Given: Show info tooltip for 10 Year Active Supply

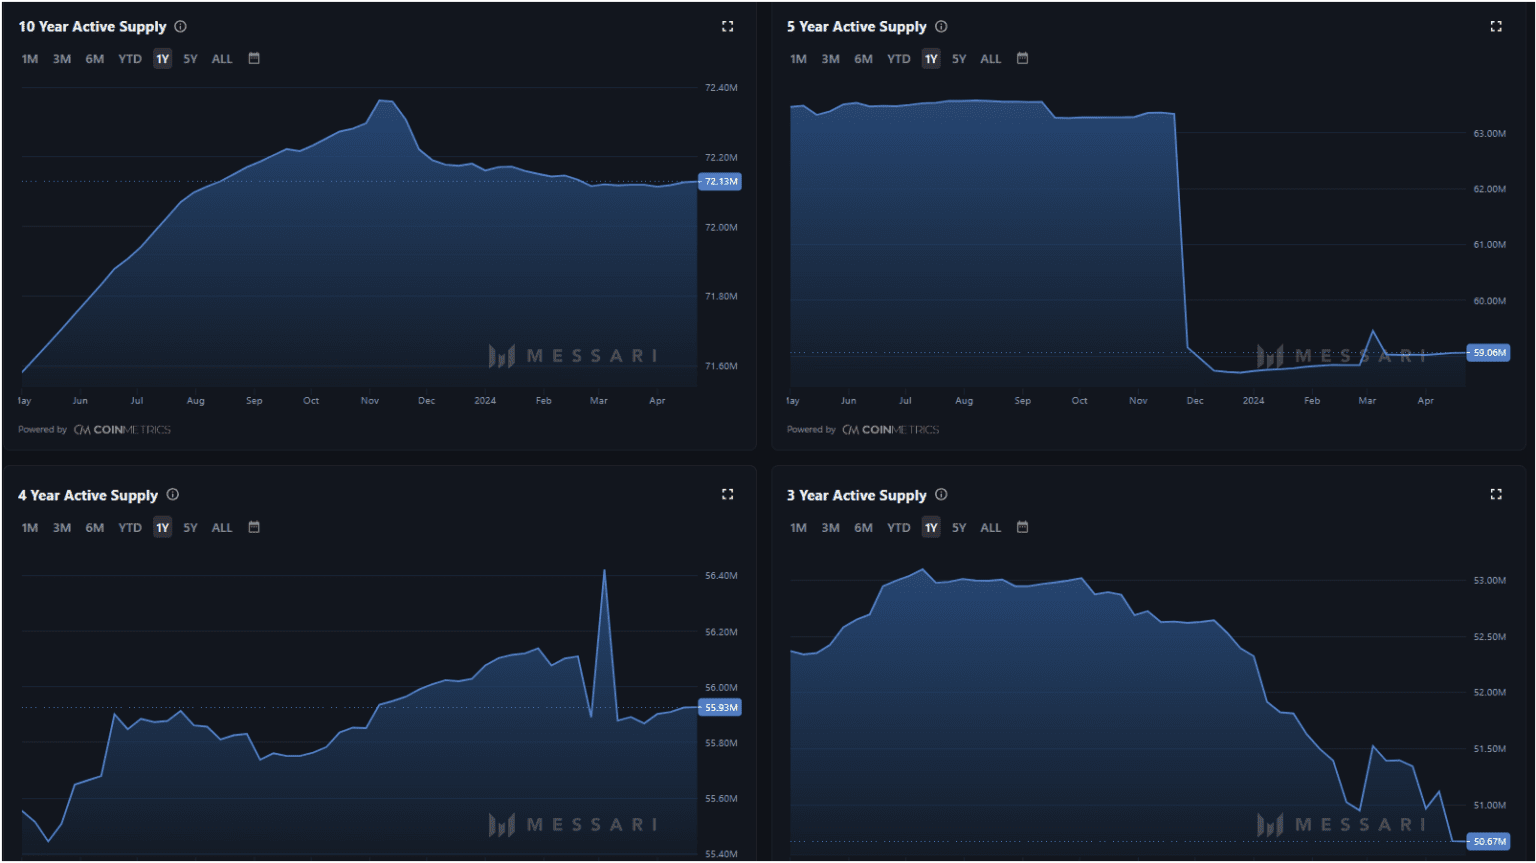Looking at the screenshot, I should 181,27.
